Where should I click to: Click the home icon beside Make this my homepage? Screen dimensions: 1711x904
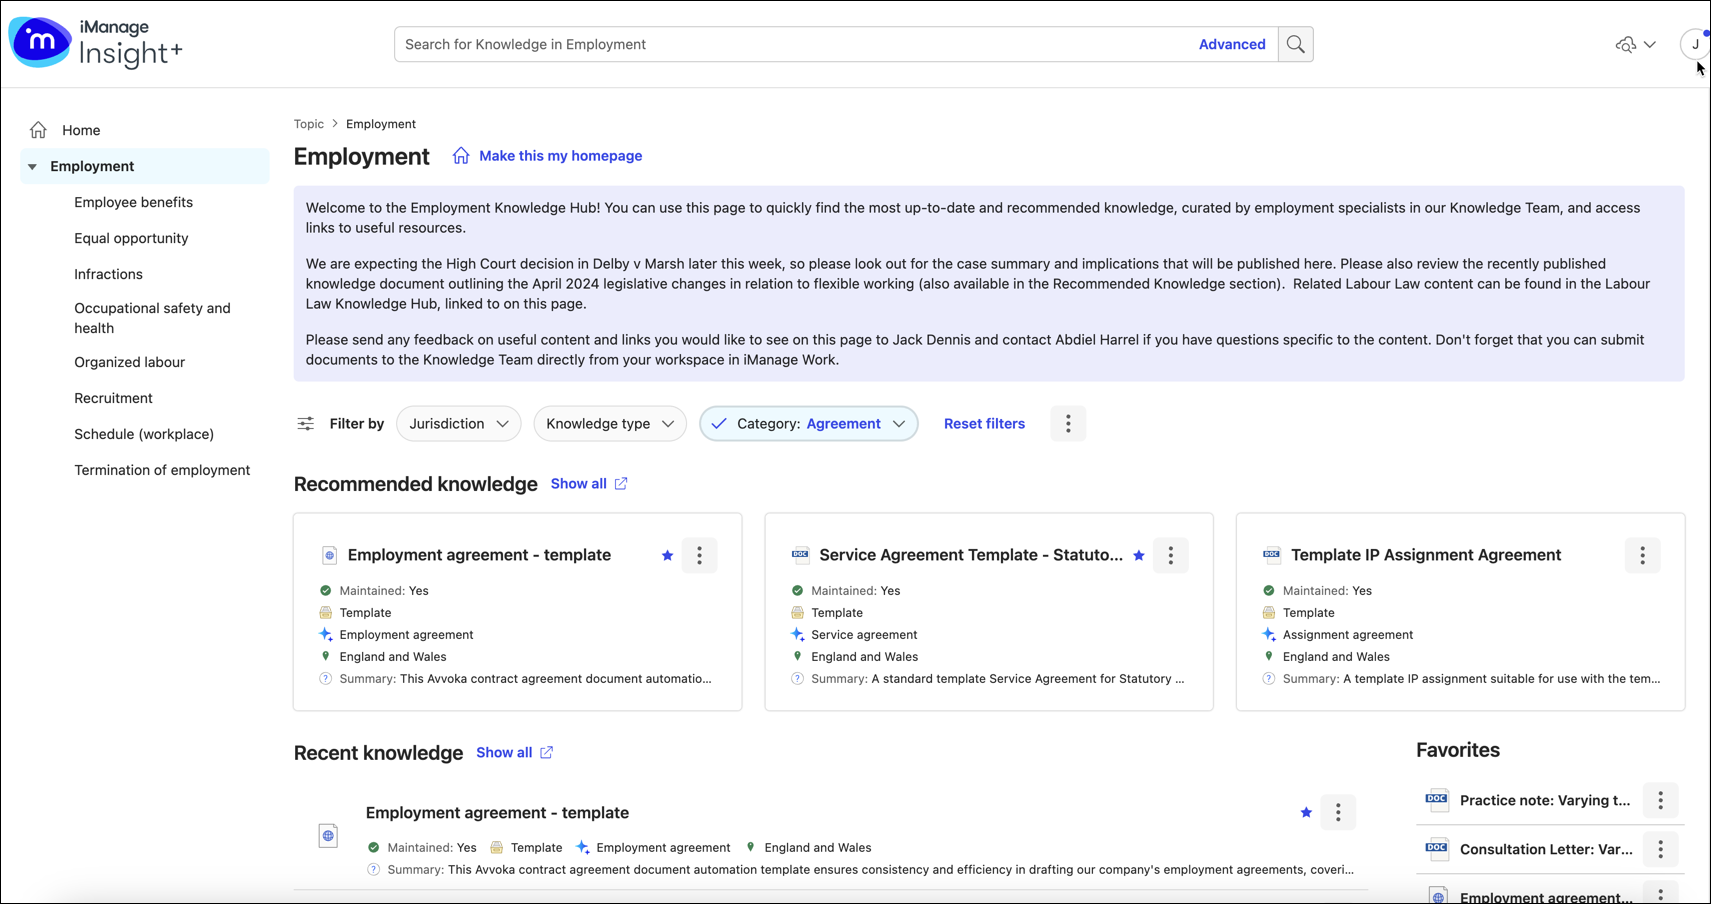click(460, 156)
